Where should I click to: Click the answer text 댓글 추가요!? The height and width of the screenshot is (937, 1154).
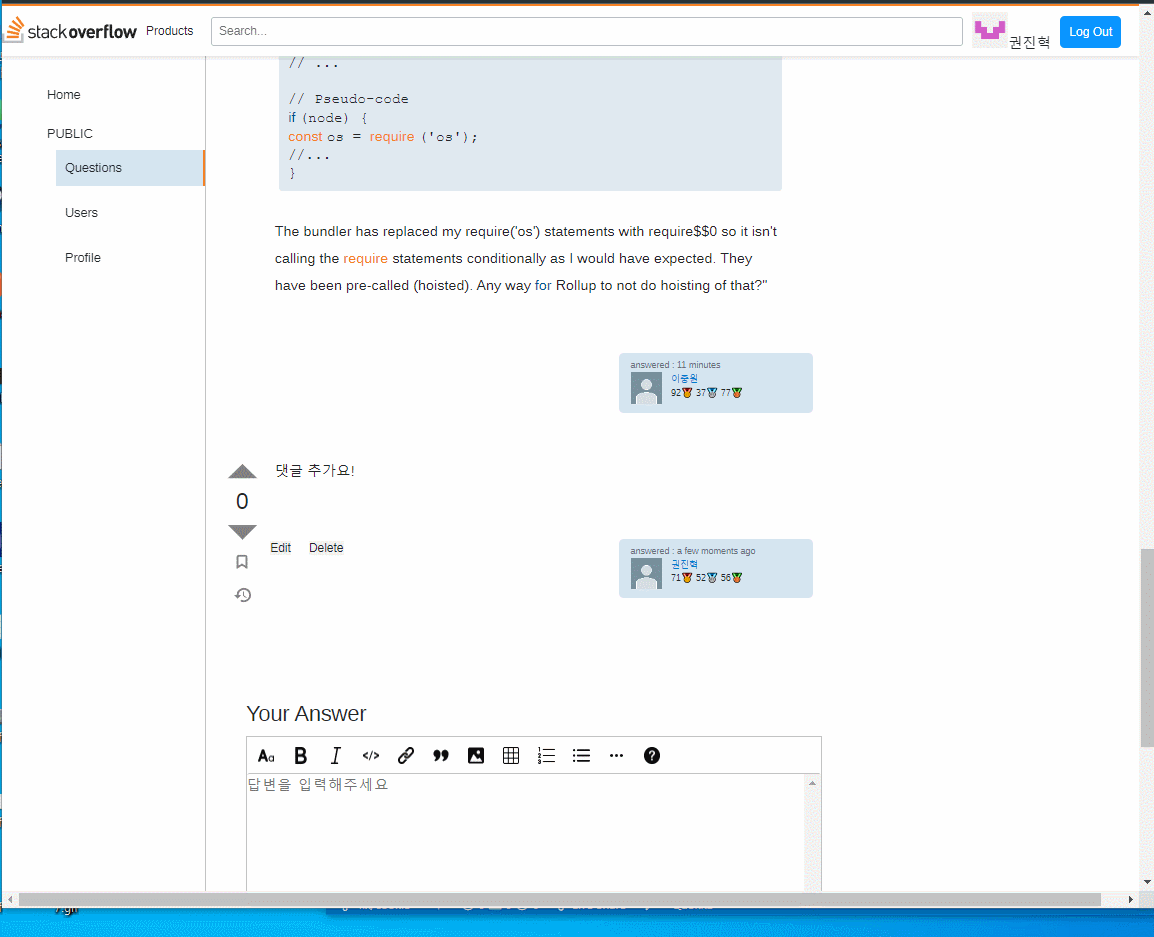(315, 470)
